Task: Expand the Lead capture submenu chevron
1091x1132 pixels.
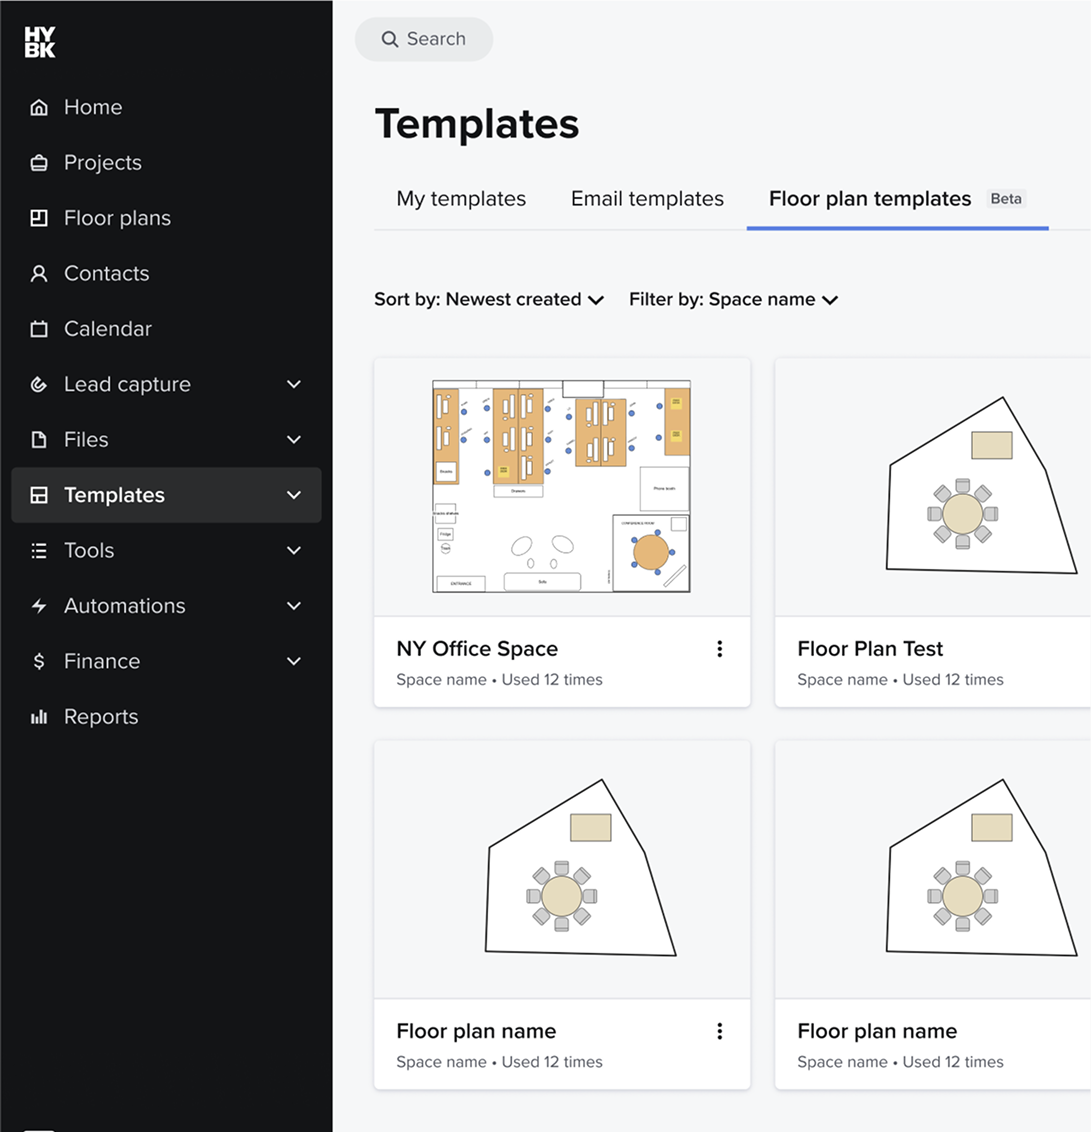Action: [x=294, y=384]
